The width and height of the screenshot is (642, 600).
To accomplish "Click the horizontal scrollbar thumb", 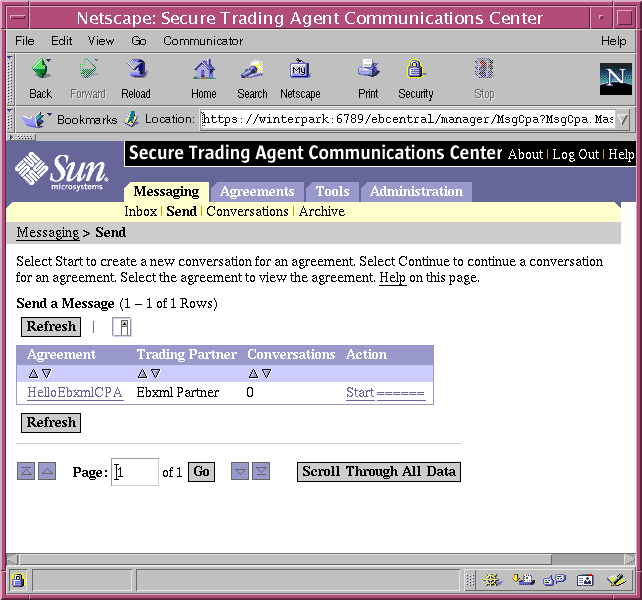I will pyautogui.click(x=285, y=559).
